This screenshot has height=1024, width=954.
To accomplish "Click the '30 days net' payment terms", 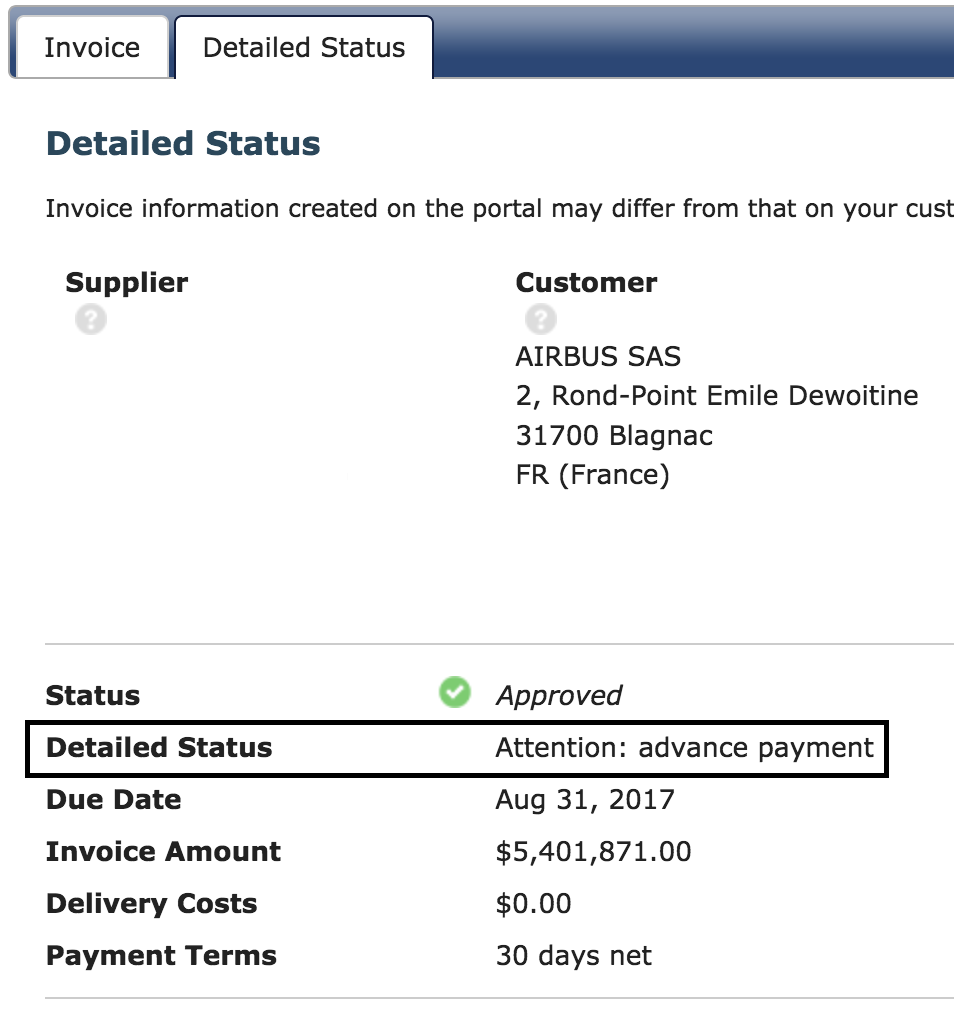I will click(x=573, y=956).
